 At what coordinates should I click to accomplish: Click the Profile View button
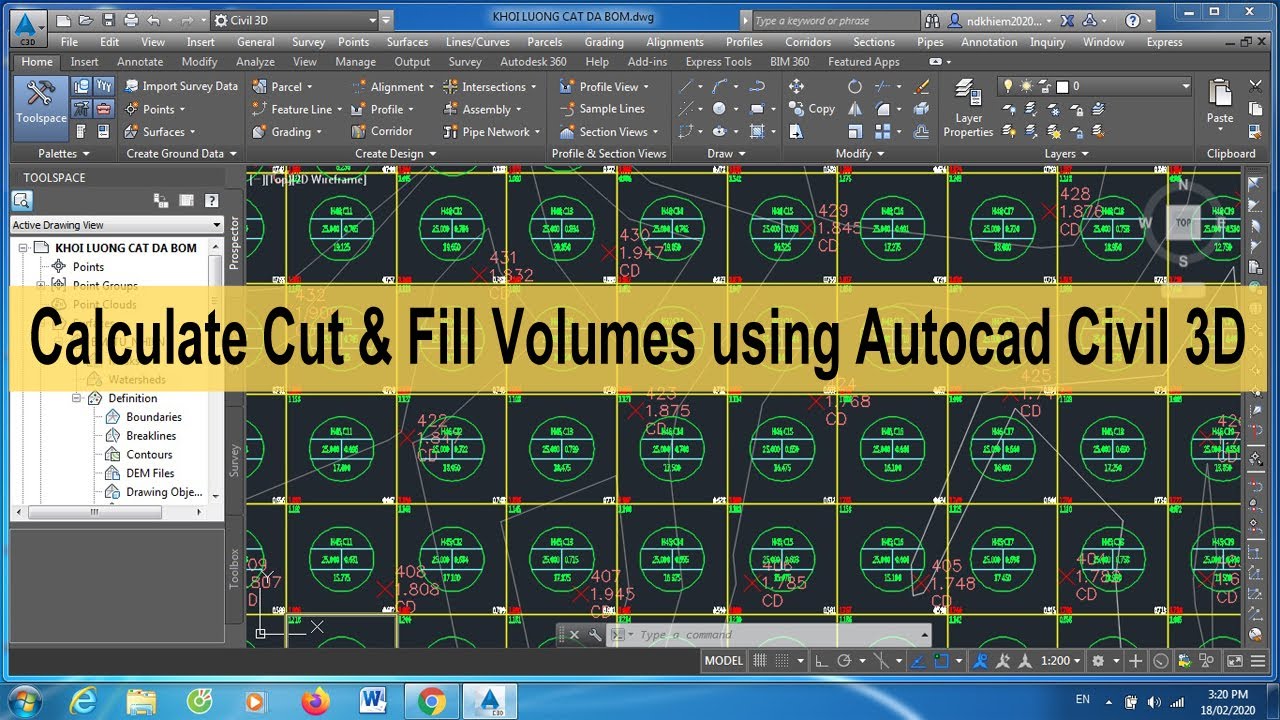(604, 87)
